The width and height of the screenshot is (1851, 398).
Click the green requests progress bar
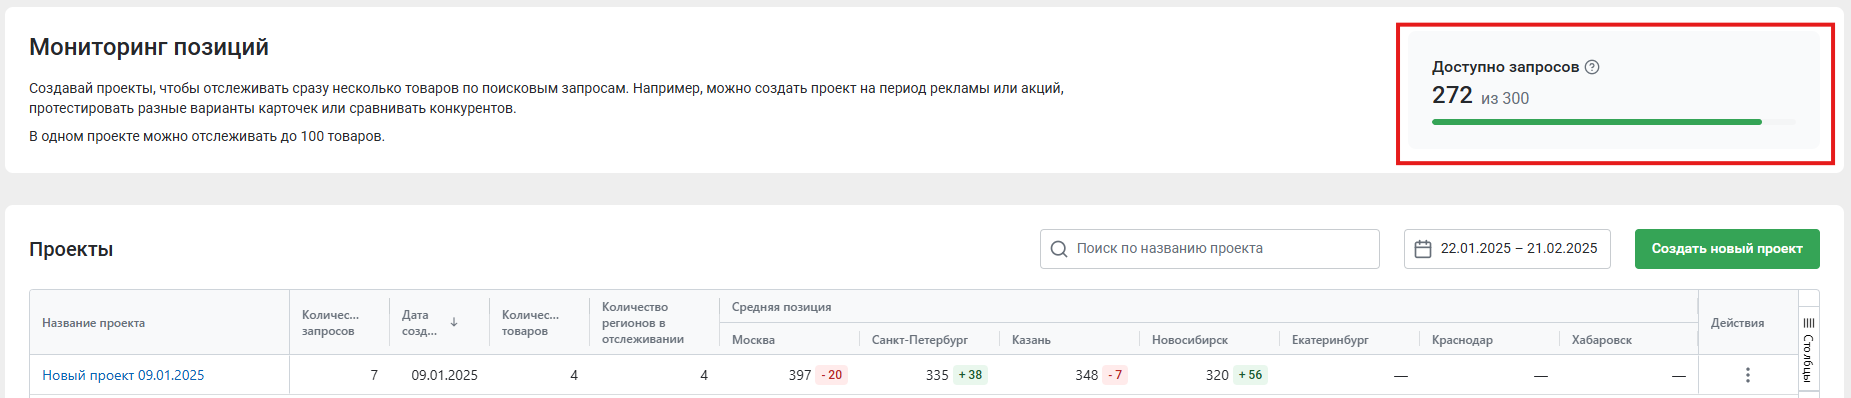coord(1597,122)
